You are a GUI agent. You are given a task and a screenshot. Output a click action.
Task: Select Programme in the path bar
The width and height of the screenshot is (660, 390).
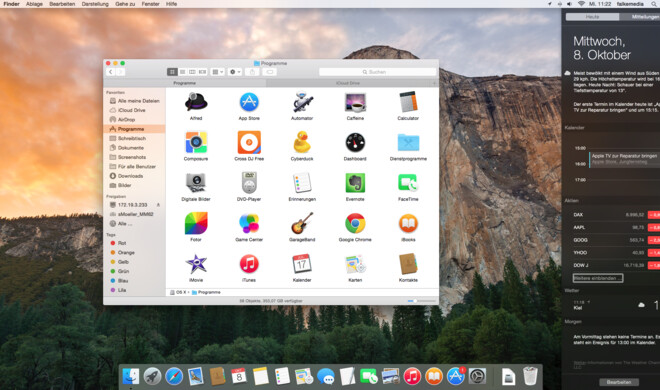[206, 292]
